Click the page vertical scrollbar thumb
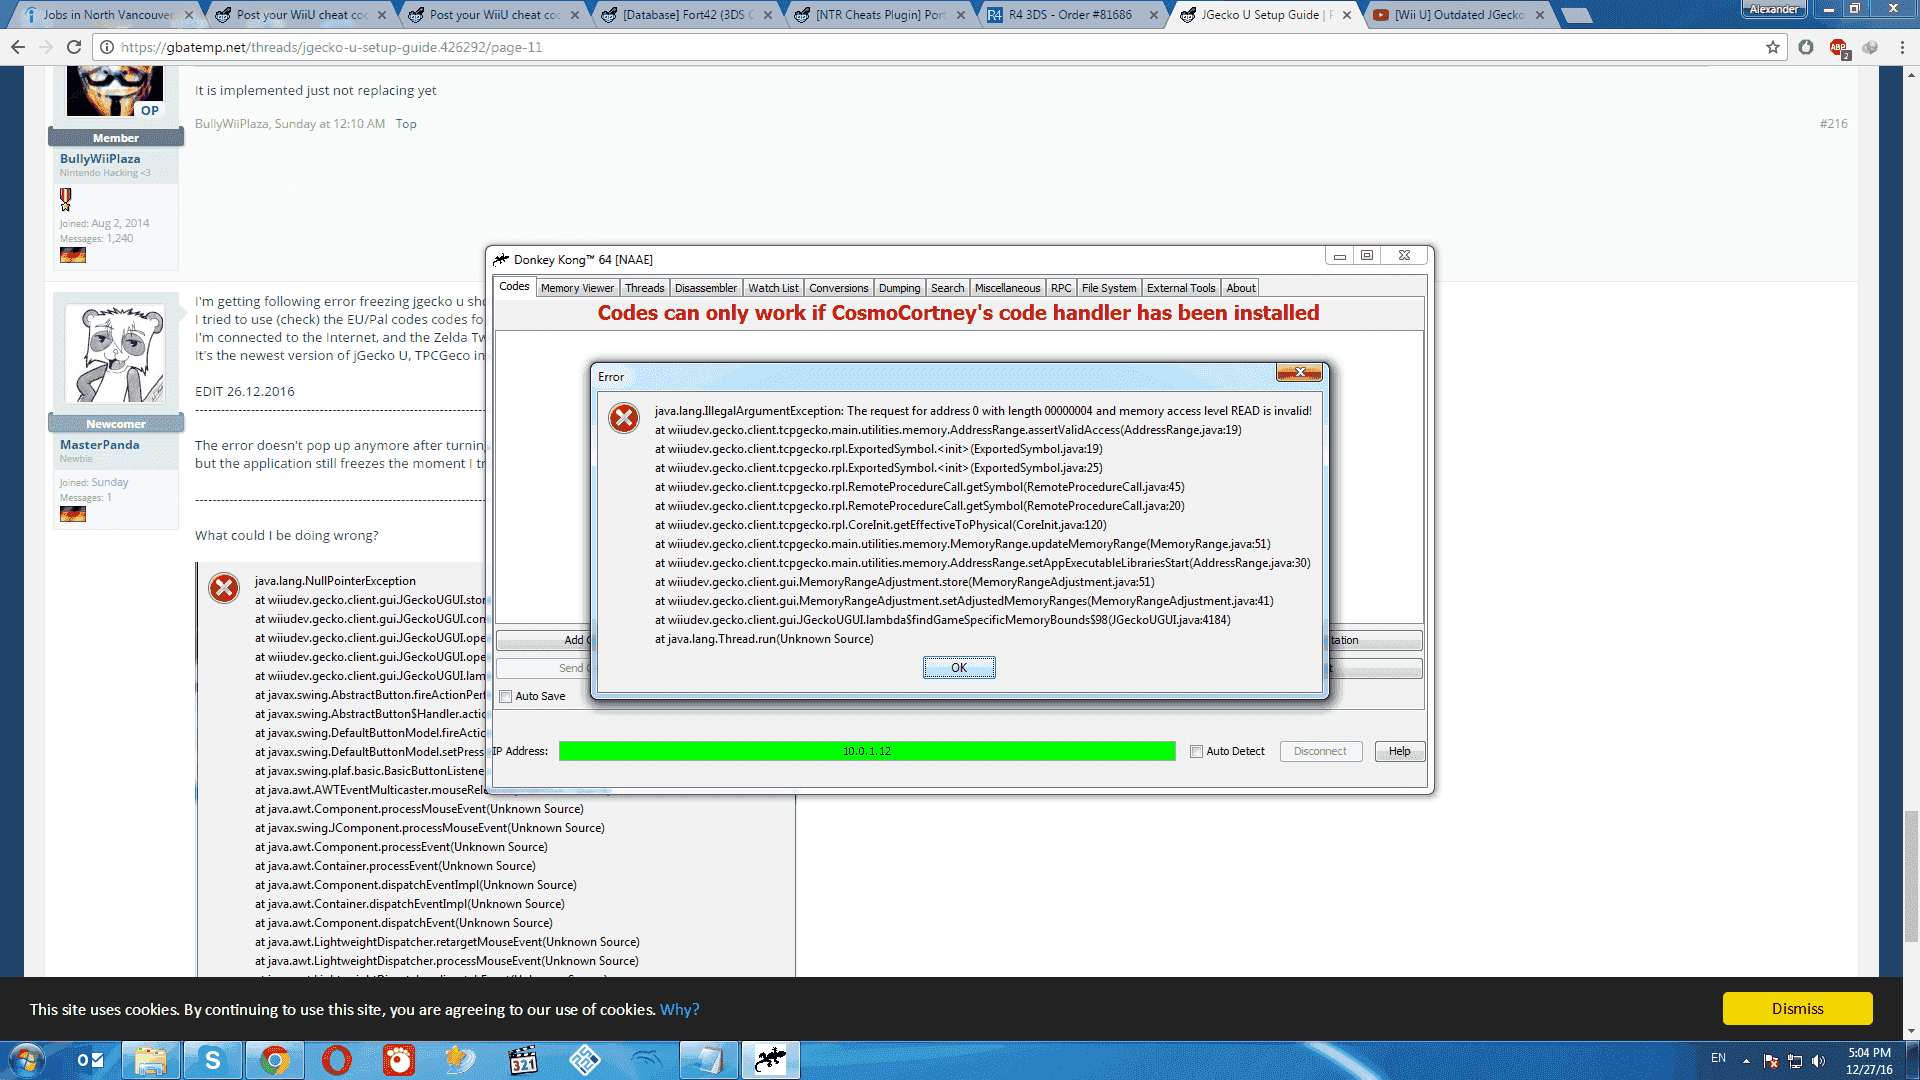The image size is (1920, 1080). 1911,877
